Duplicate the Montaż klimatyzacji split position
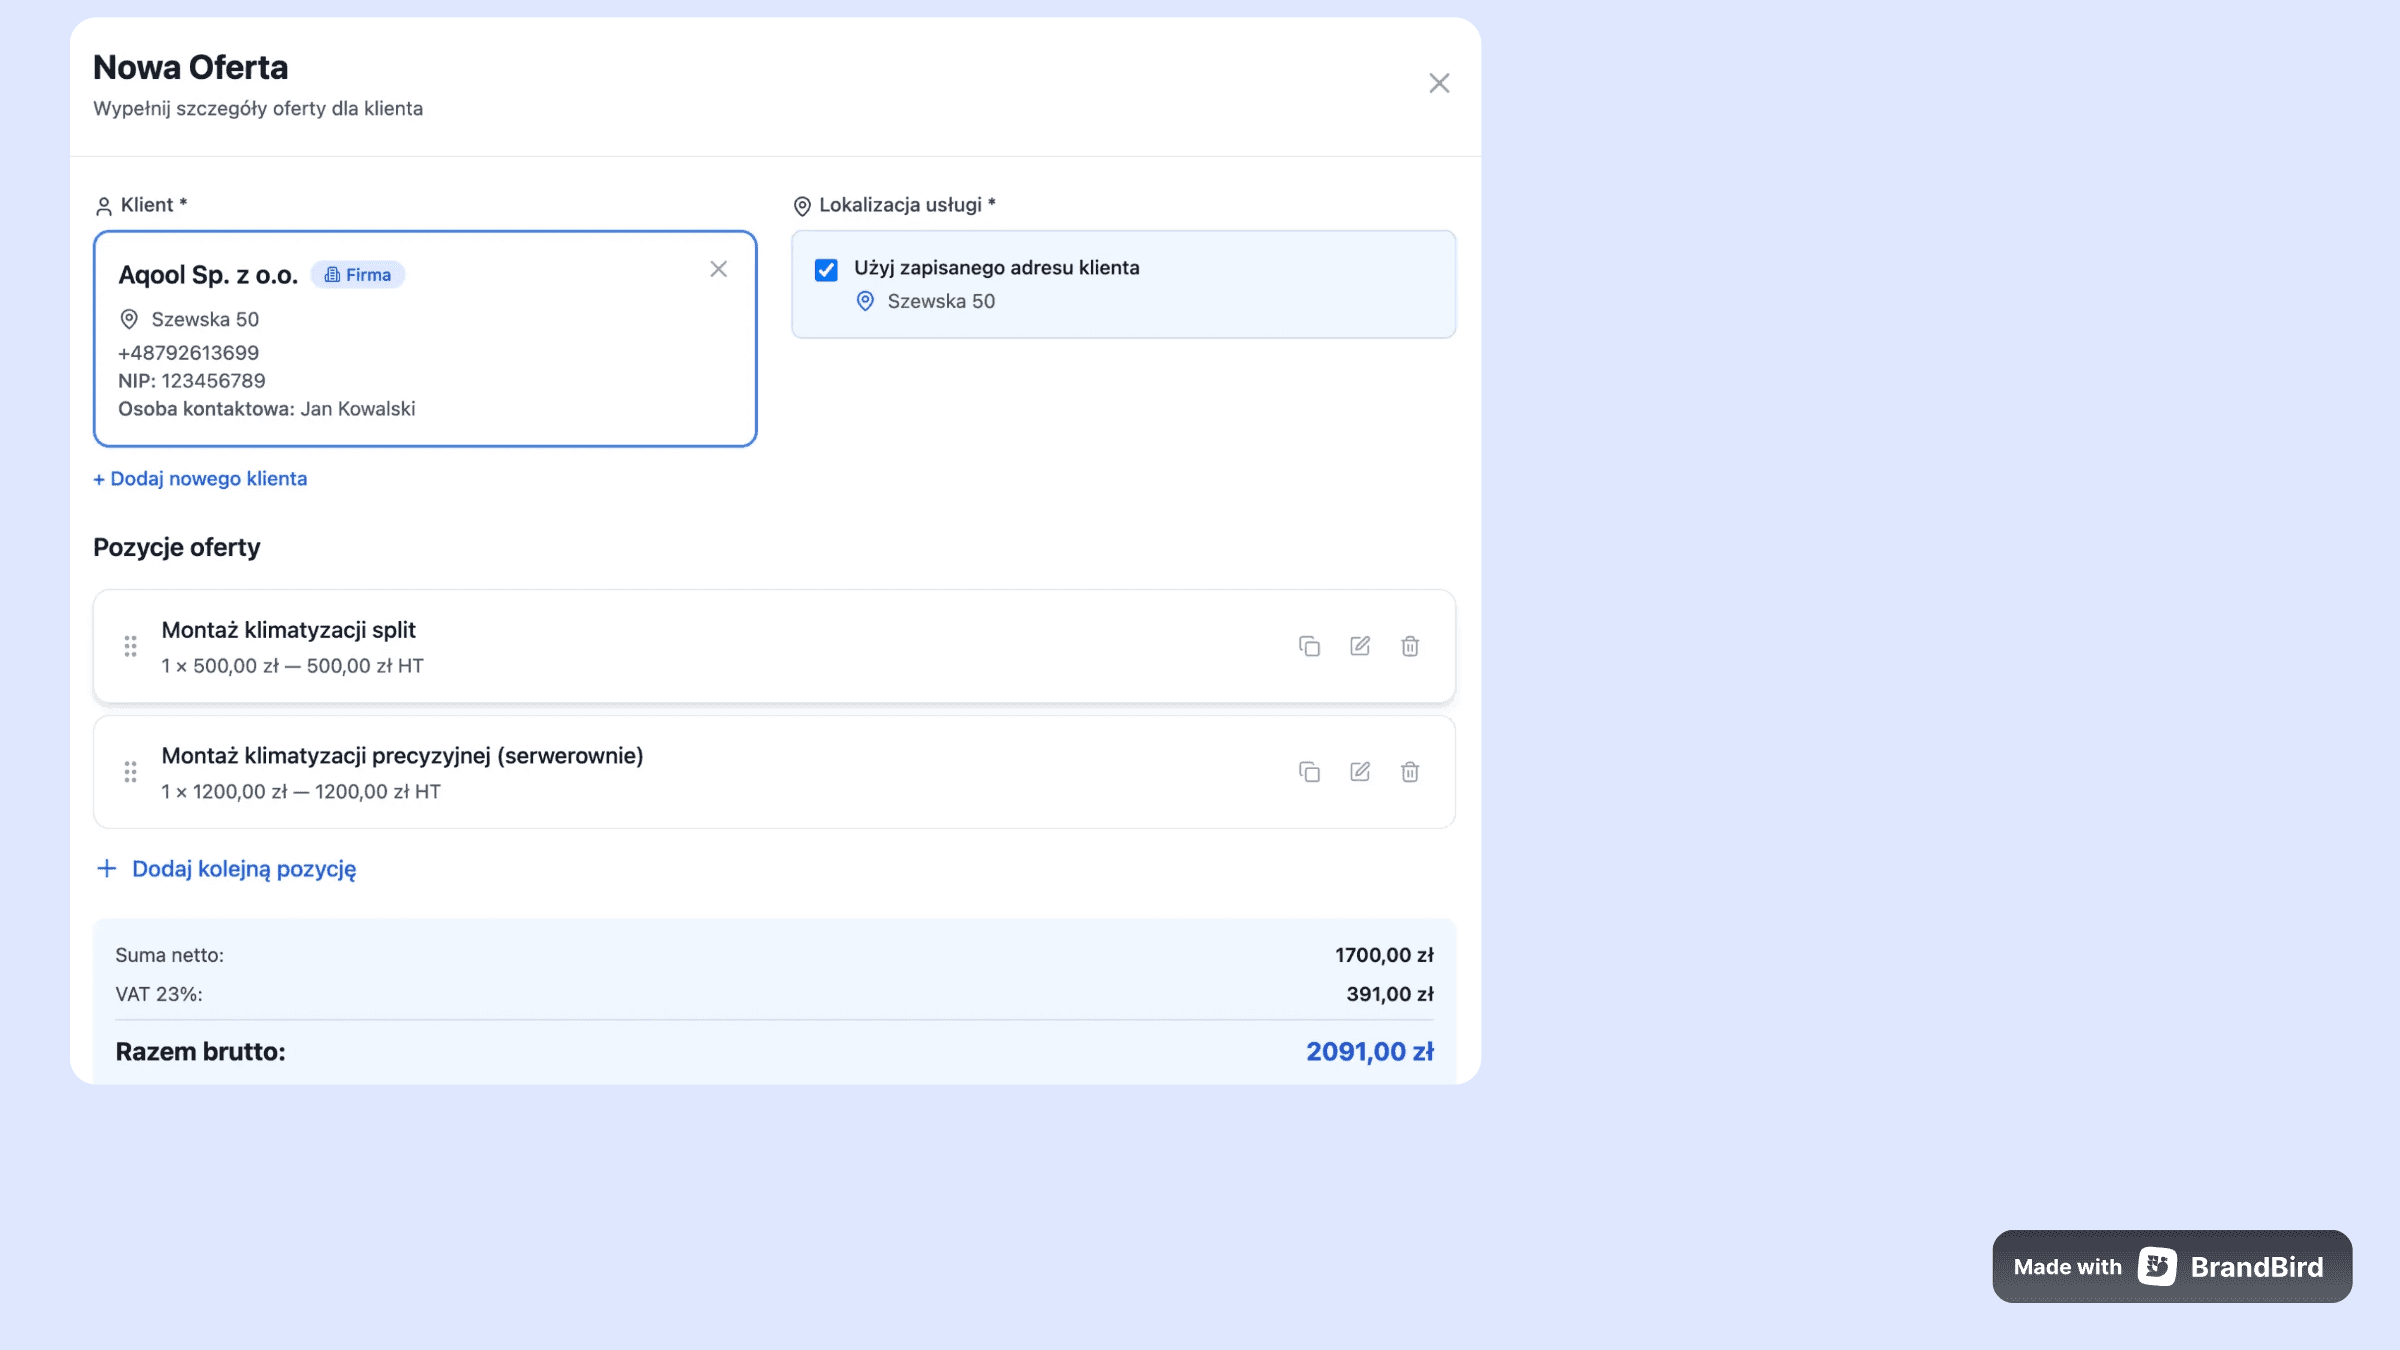The height and width of the screenshot is (1350, 2400). tap(1309, 646)
